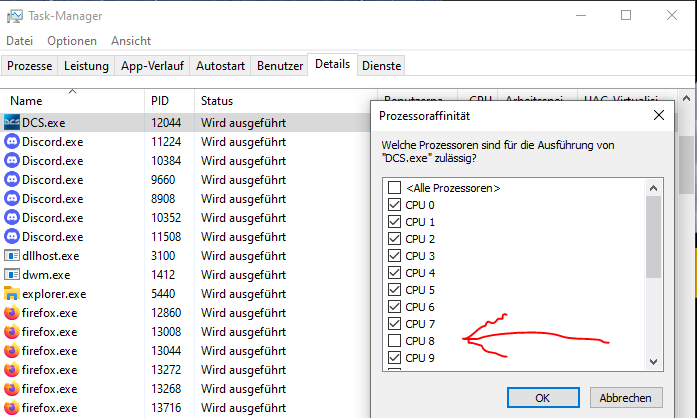The image size is (697, 418).
Task: Uncheck CPU 0 checkbox
Action: tap(394, 205)
